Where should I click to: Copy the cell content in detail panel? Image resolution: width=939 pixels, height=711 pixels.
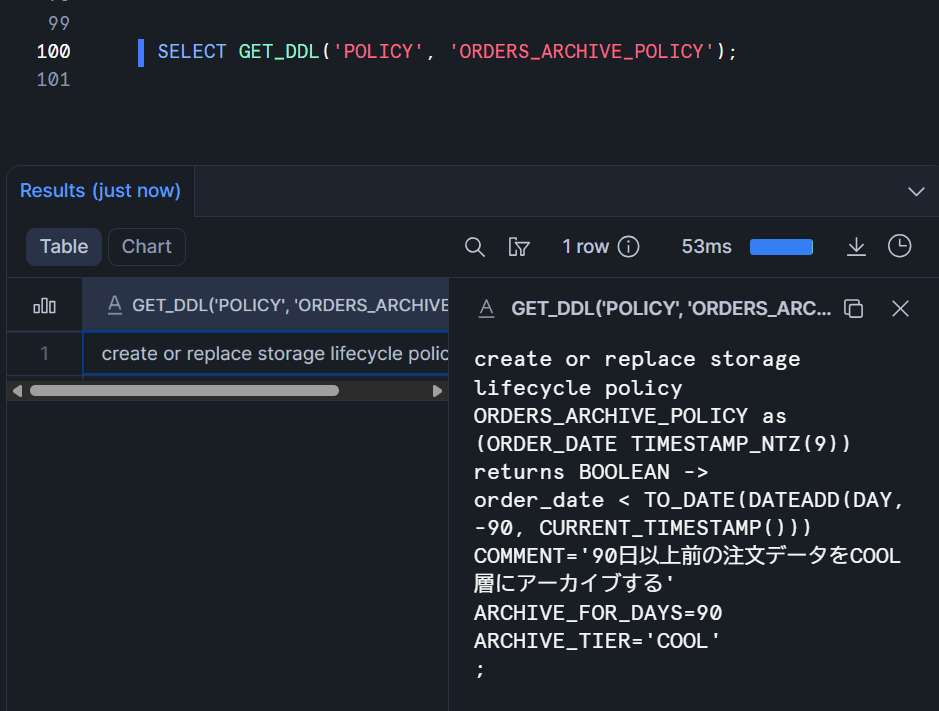click(x=853, y=308)
